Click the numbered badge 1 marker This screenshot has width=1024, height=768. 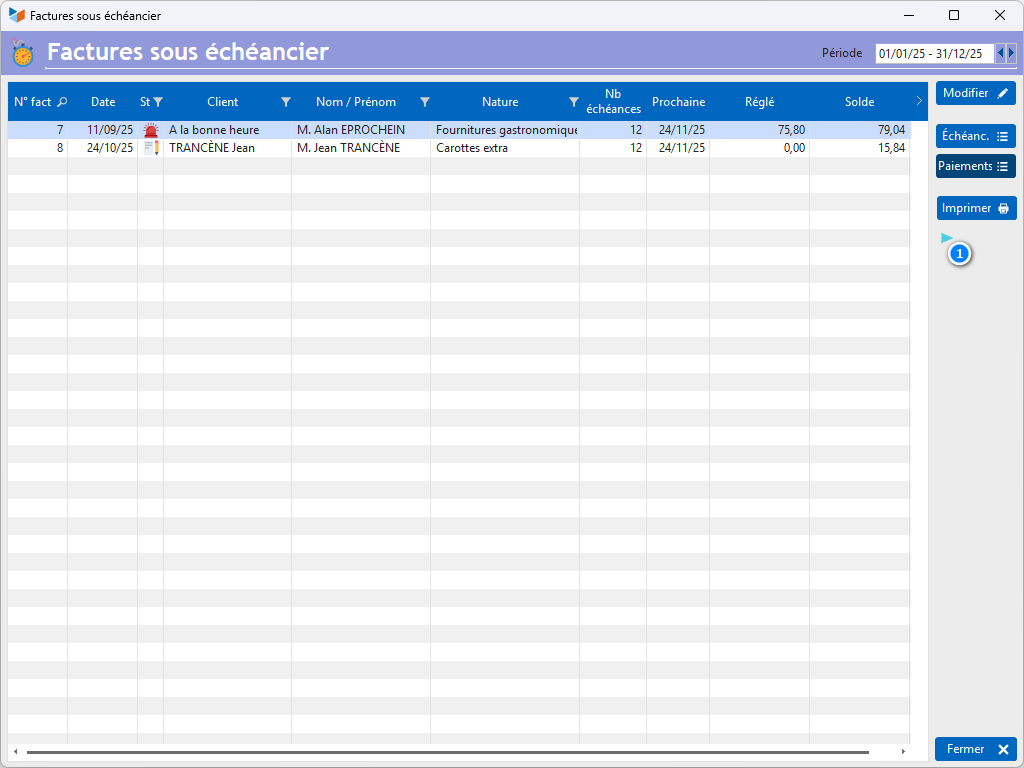(959, 254)
